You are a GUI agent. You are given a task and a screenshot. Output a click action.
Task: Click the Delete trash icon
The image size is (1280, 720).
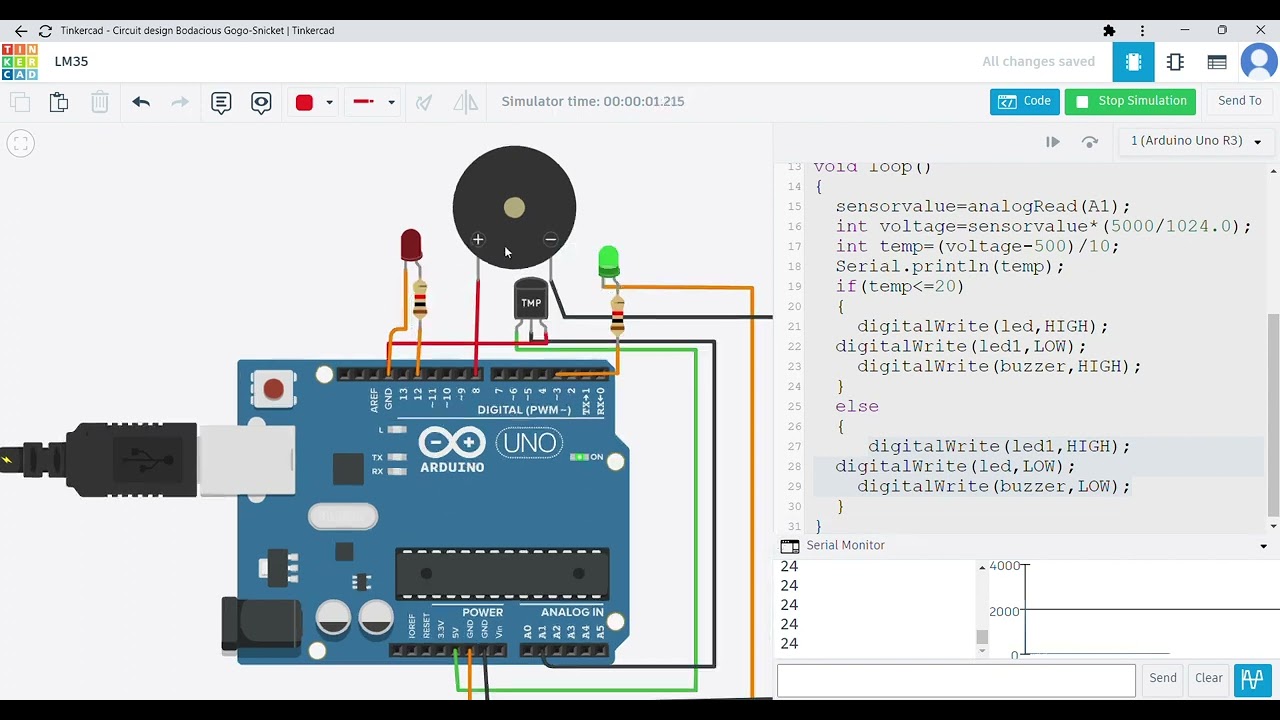point(100,101)
